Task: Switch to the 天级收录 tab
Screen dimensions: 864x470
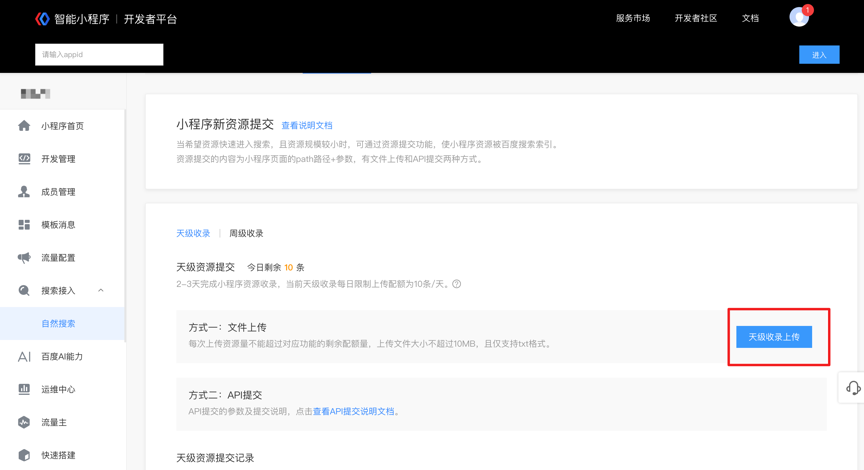Action: click(193, 233)
